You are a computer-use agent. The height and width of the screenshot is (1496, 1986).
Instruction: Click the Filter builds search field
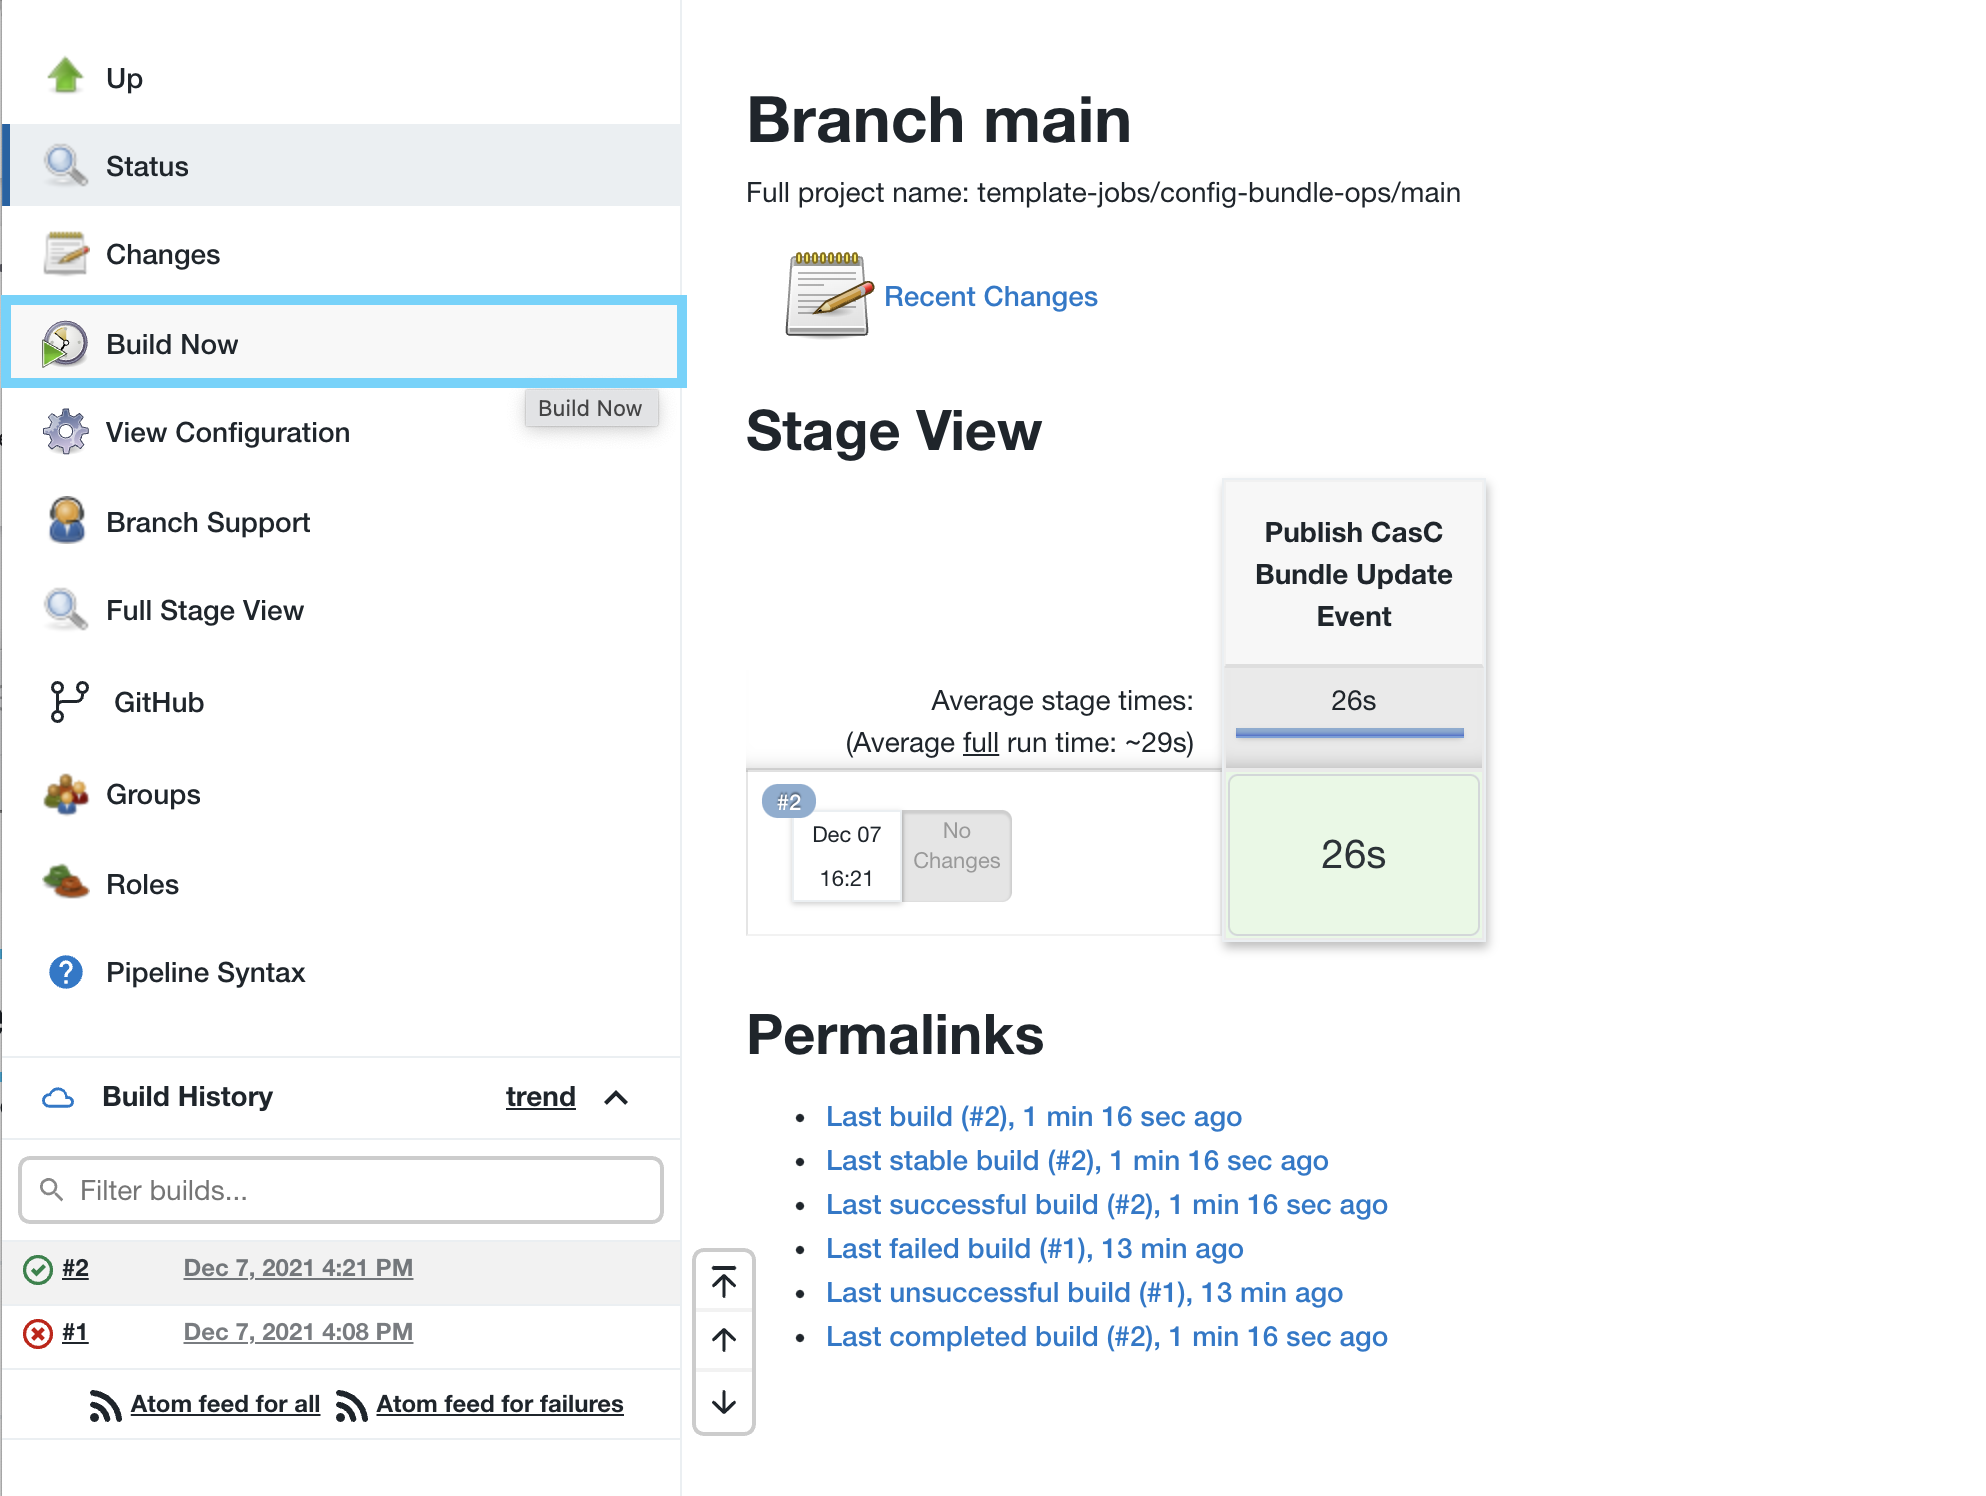tap(340, 1190)
